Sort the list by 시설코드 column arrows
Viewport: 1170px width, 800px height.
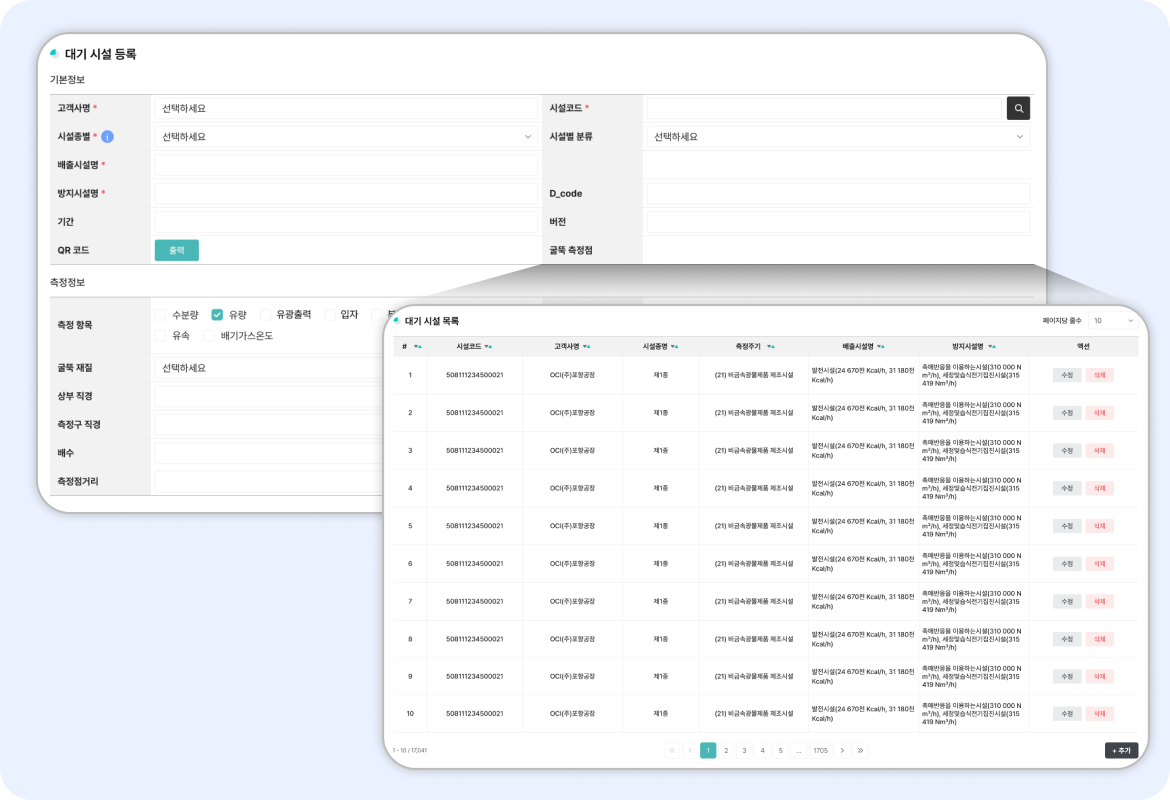tap(488, 346)
